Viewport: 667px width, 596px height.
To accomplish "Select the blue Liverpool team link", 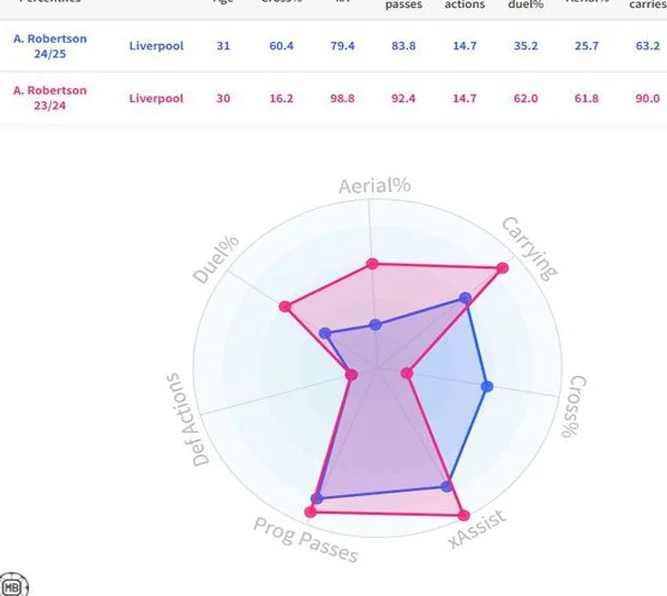I will coord(156,46).
